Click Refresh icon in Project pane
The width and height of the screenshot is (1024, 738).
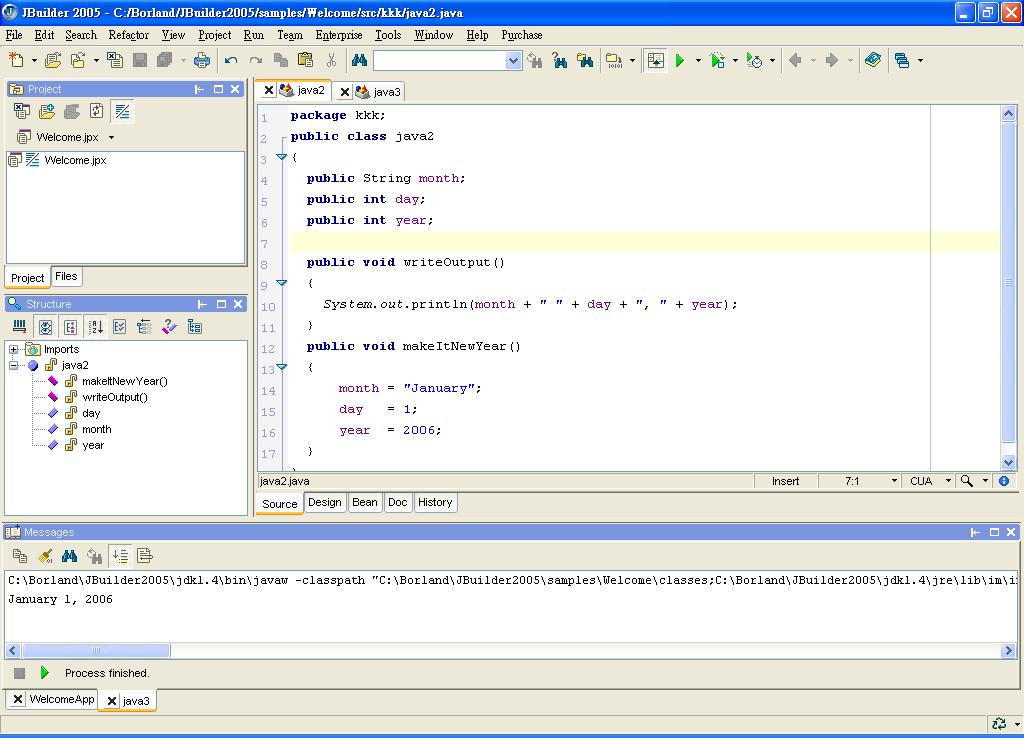point(97,112)
